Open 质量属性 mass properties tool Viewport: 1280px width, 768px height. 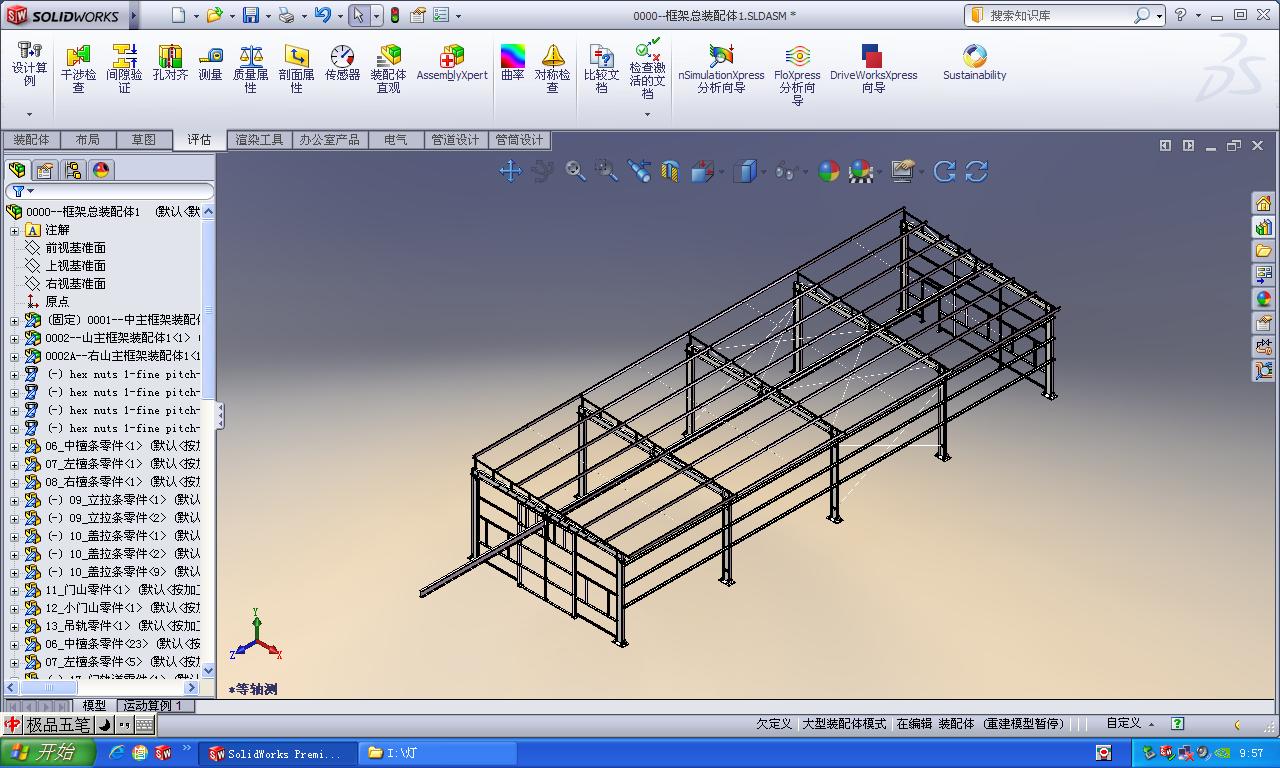tap(251, 68)
